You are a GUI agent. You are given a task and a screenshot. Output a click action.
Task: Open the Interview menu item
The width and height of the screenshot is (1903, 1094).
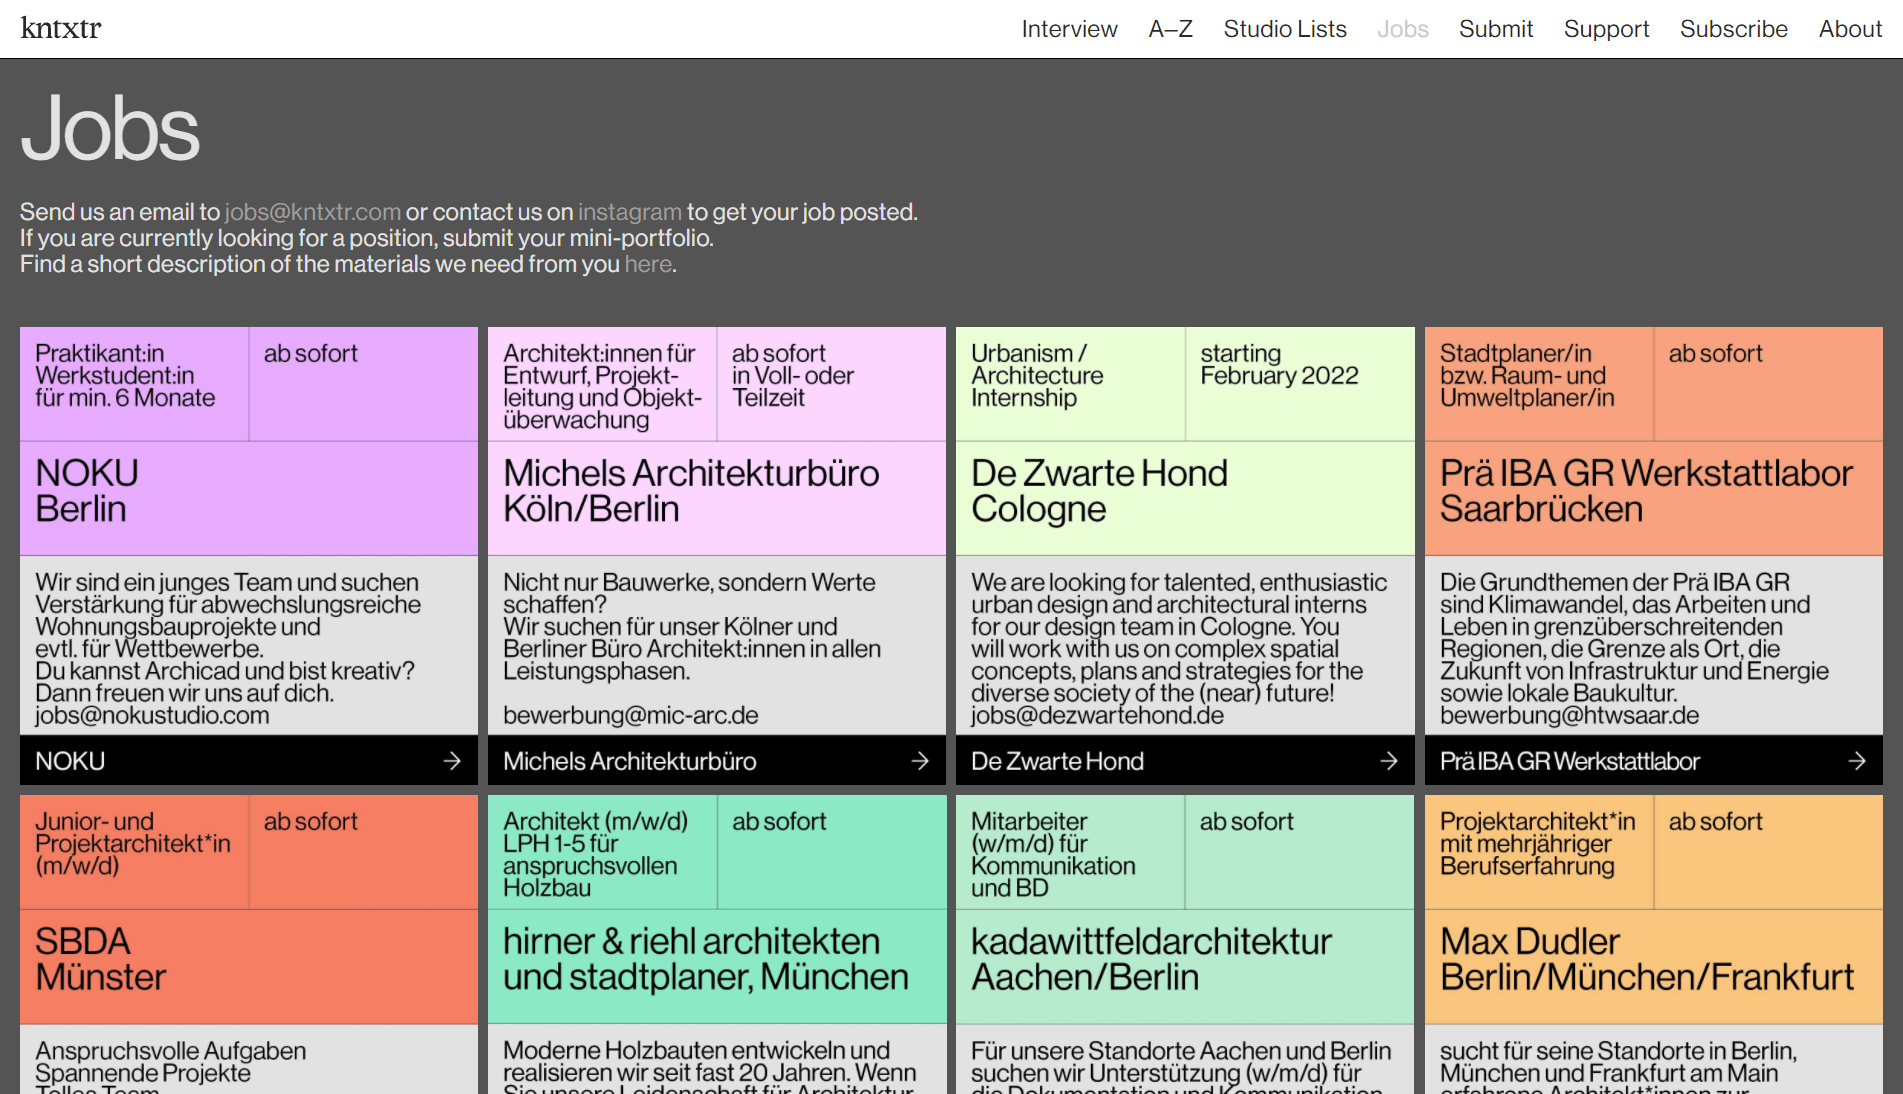coord(1069,29)
